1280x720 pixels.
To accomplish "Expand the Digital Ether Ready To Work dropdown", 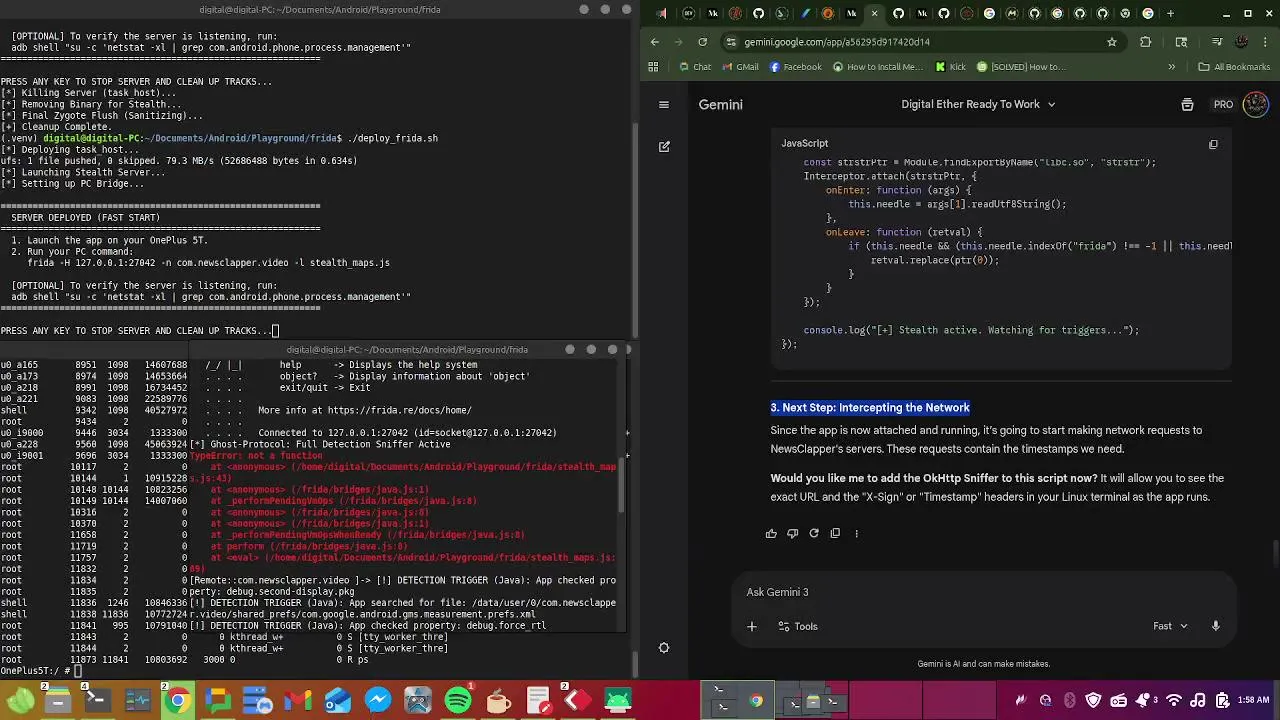I will tap(978, 104).
